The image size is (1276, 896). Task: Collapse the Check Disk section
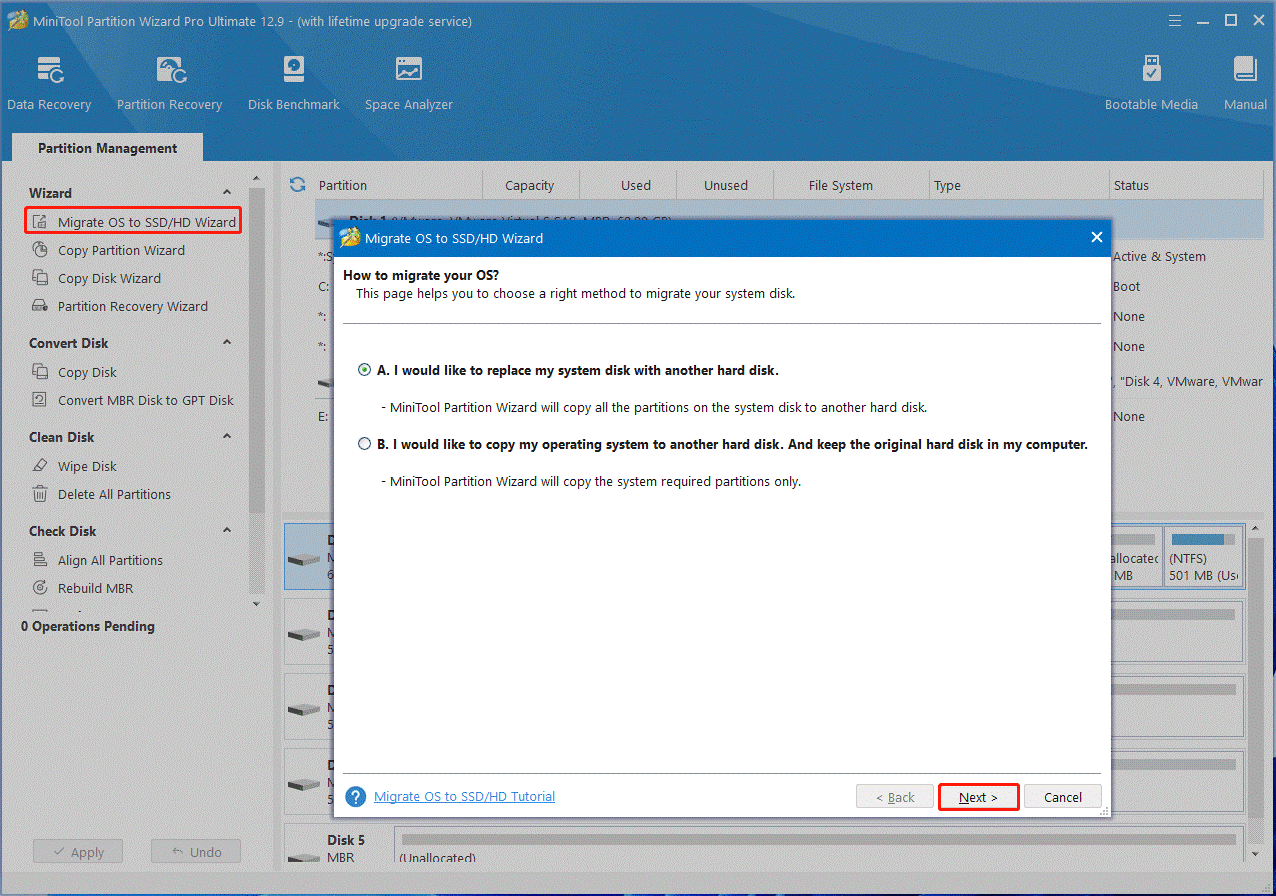pyautogui.click(x=227, y=530)
